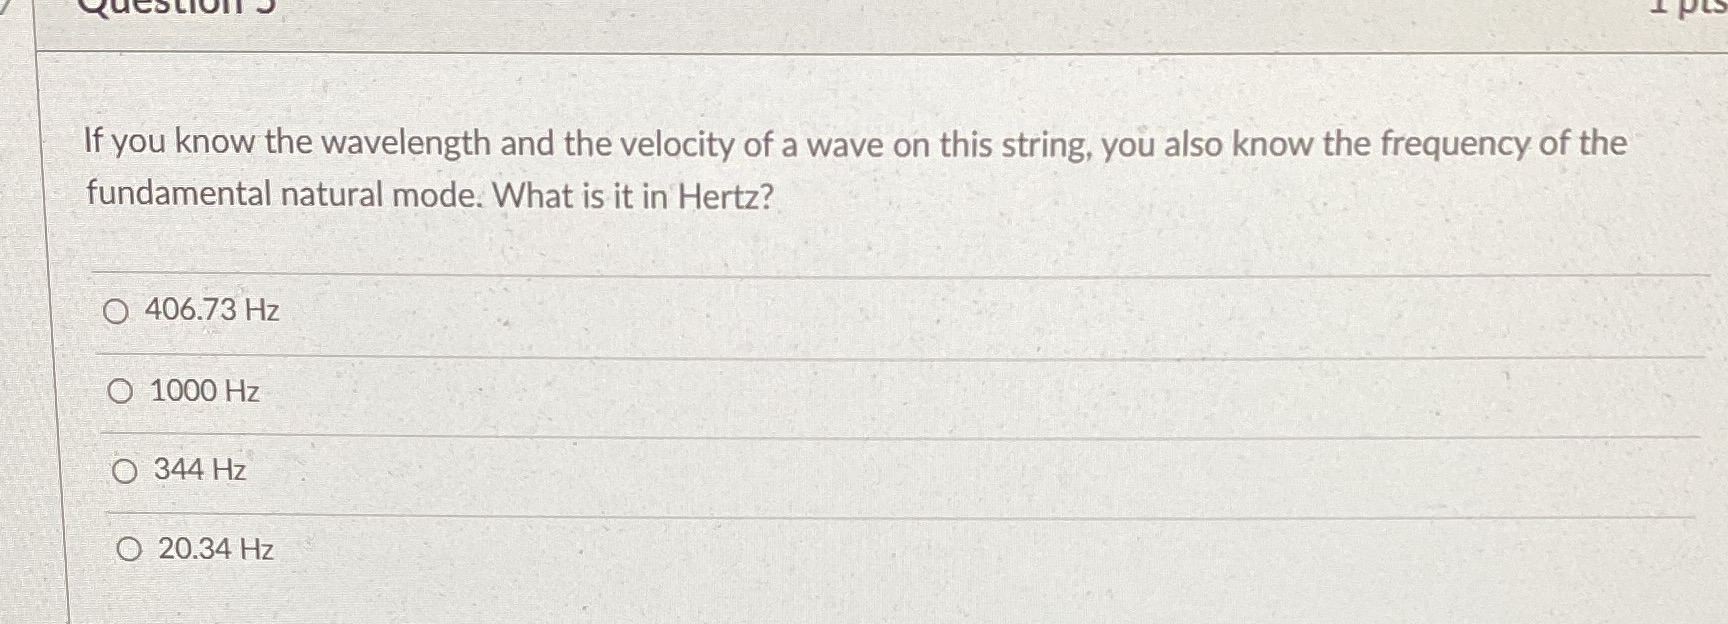Click the radio circle beside 1000 Hz

pos(122,392)
